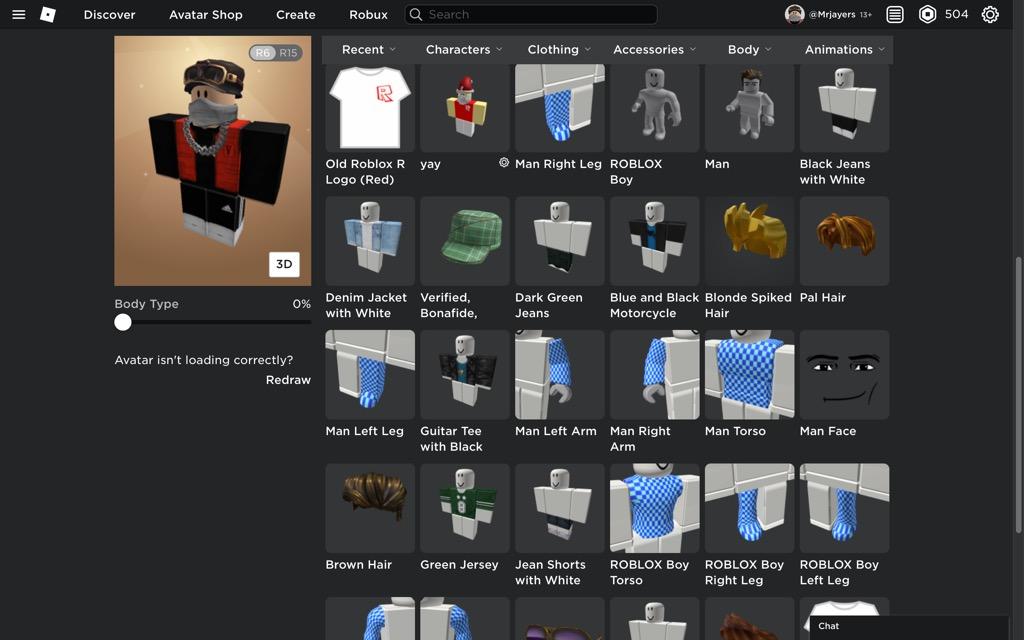This screenshot has height=640, width=1024.
Task: Go to the Avatar Shop menu item
Action: 206,14
